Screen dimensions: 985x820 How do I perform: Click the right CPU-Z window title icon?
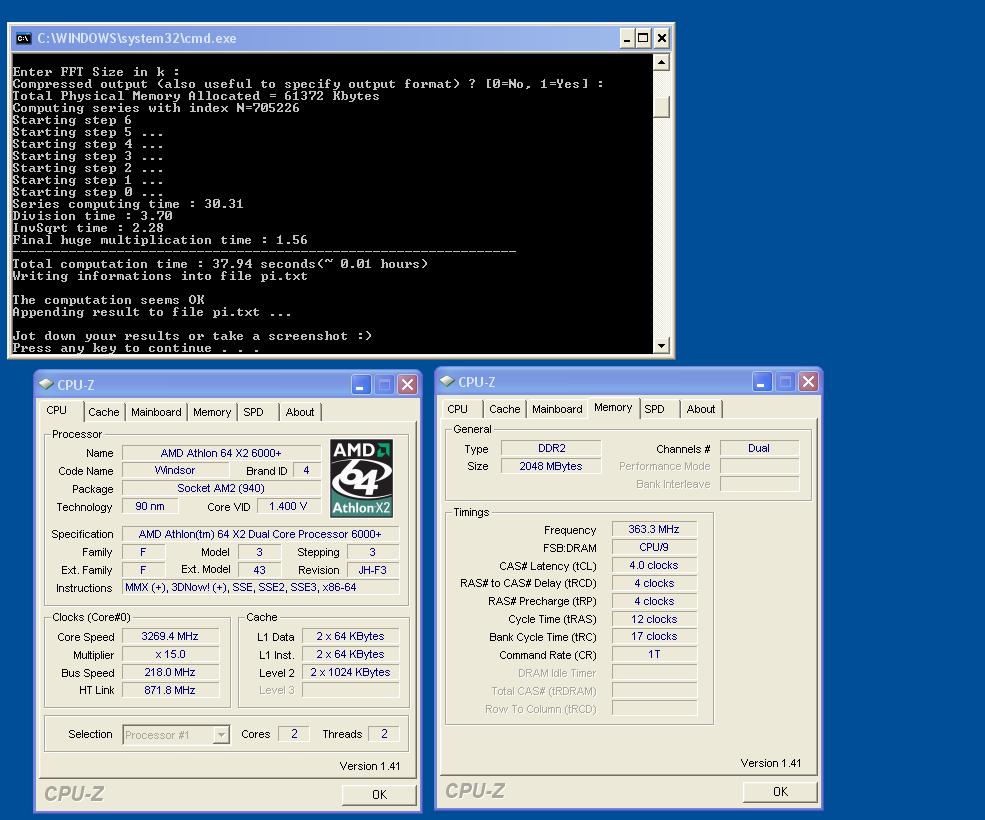pyautogui.click(x=447, y=381)
